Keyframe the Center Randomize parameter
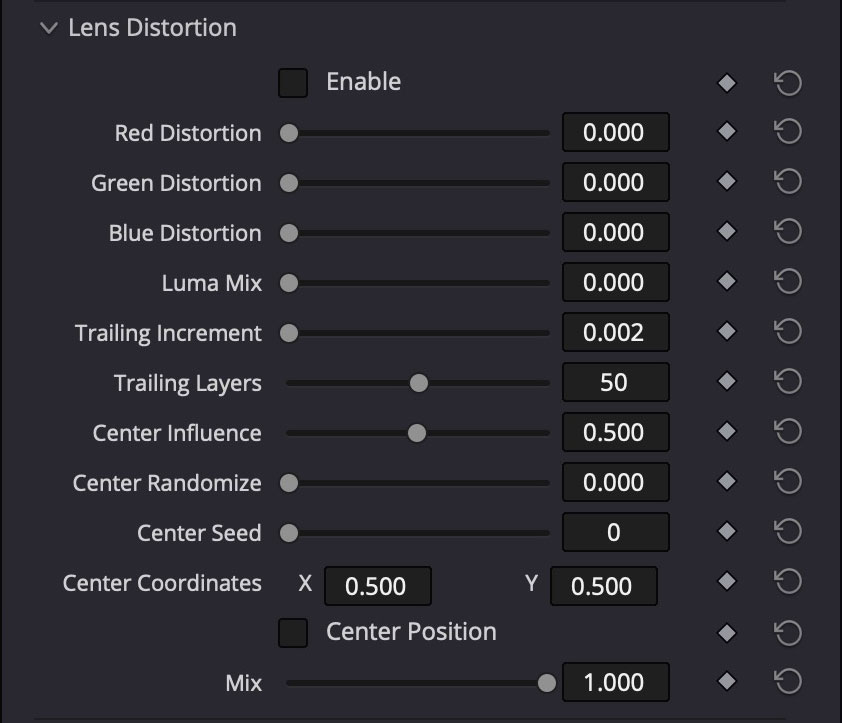Viewport: 842px width, 723px height. pyautogui.click(x=726, y=482)
